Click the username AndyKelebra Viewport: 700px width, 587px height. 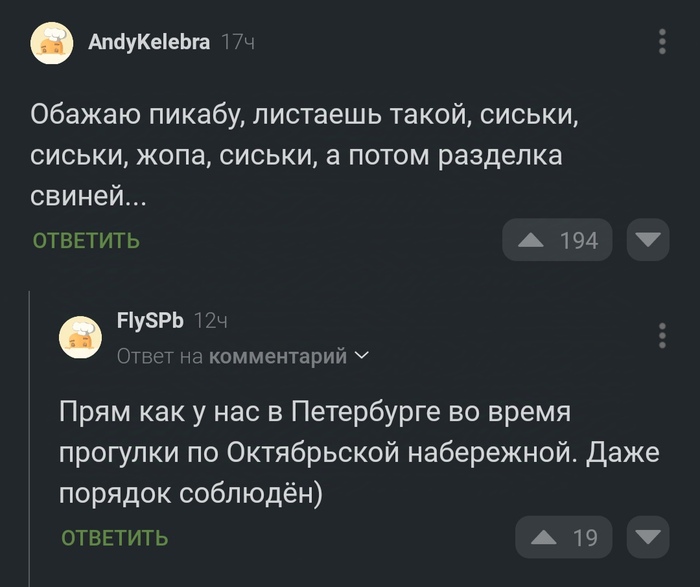149,42
